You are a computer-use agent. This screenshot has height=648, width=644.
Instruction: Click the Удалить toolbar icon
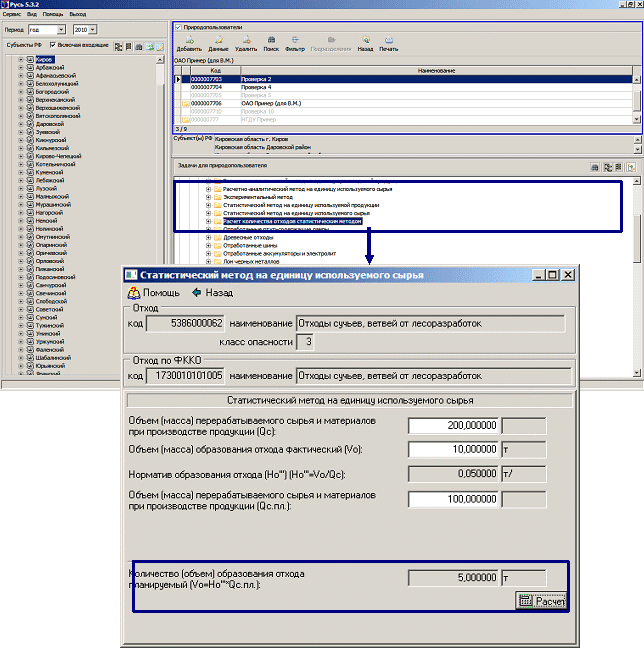(245, 42)
